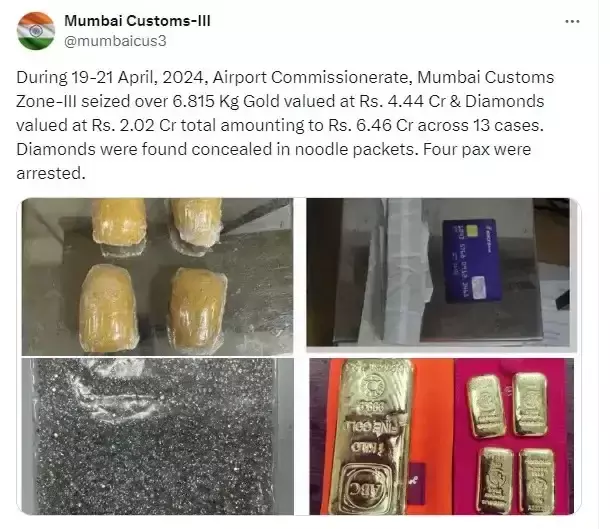This screenshot has width=610, height=529.
Task: Click the word "arrested." ending the tweet
Action: [x=51, y=173]
